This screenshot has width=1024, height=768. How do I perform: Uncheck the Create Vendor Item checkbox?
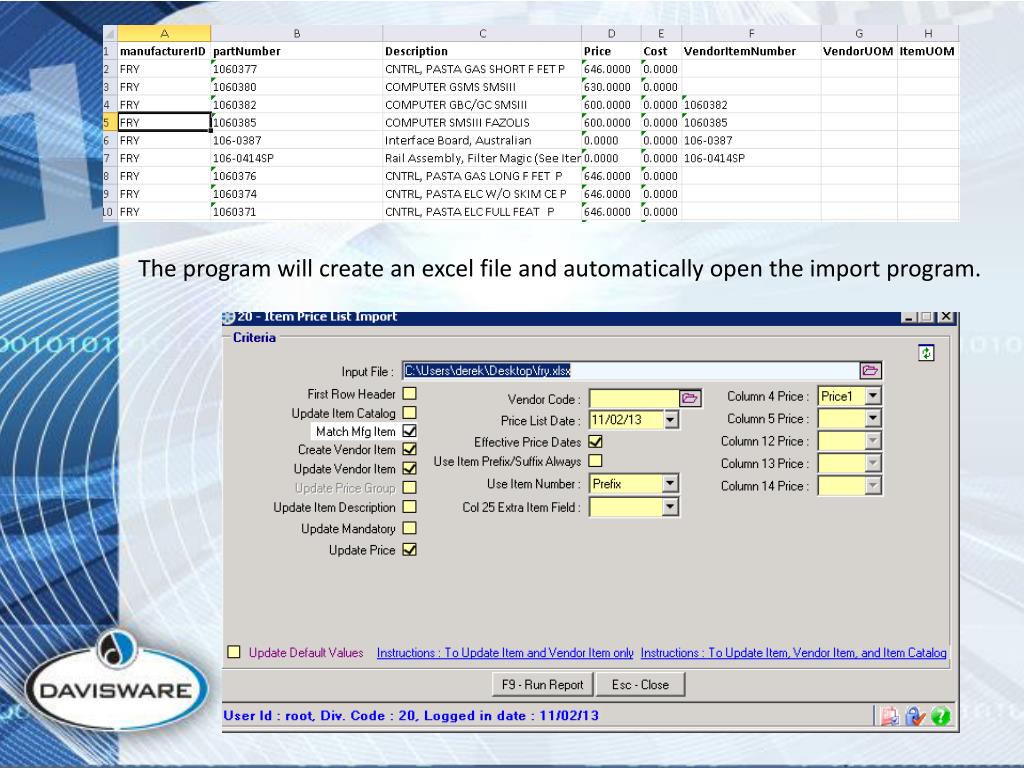(x=409, y=449)
